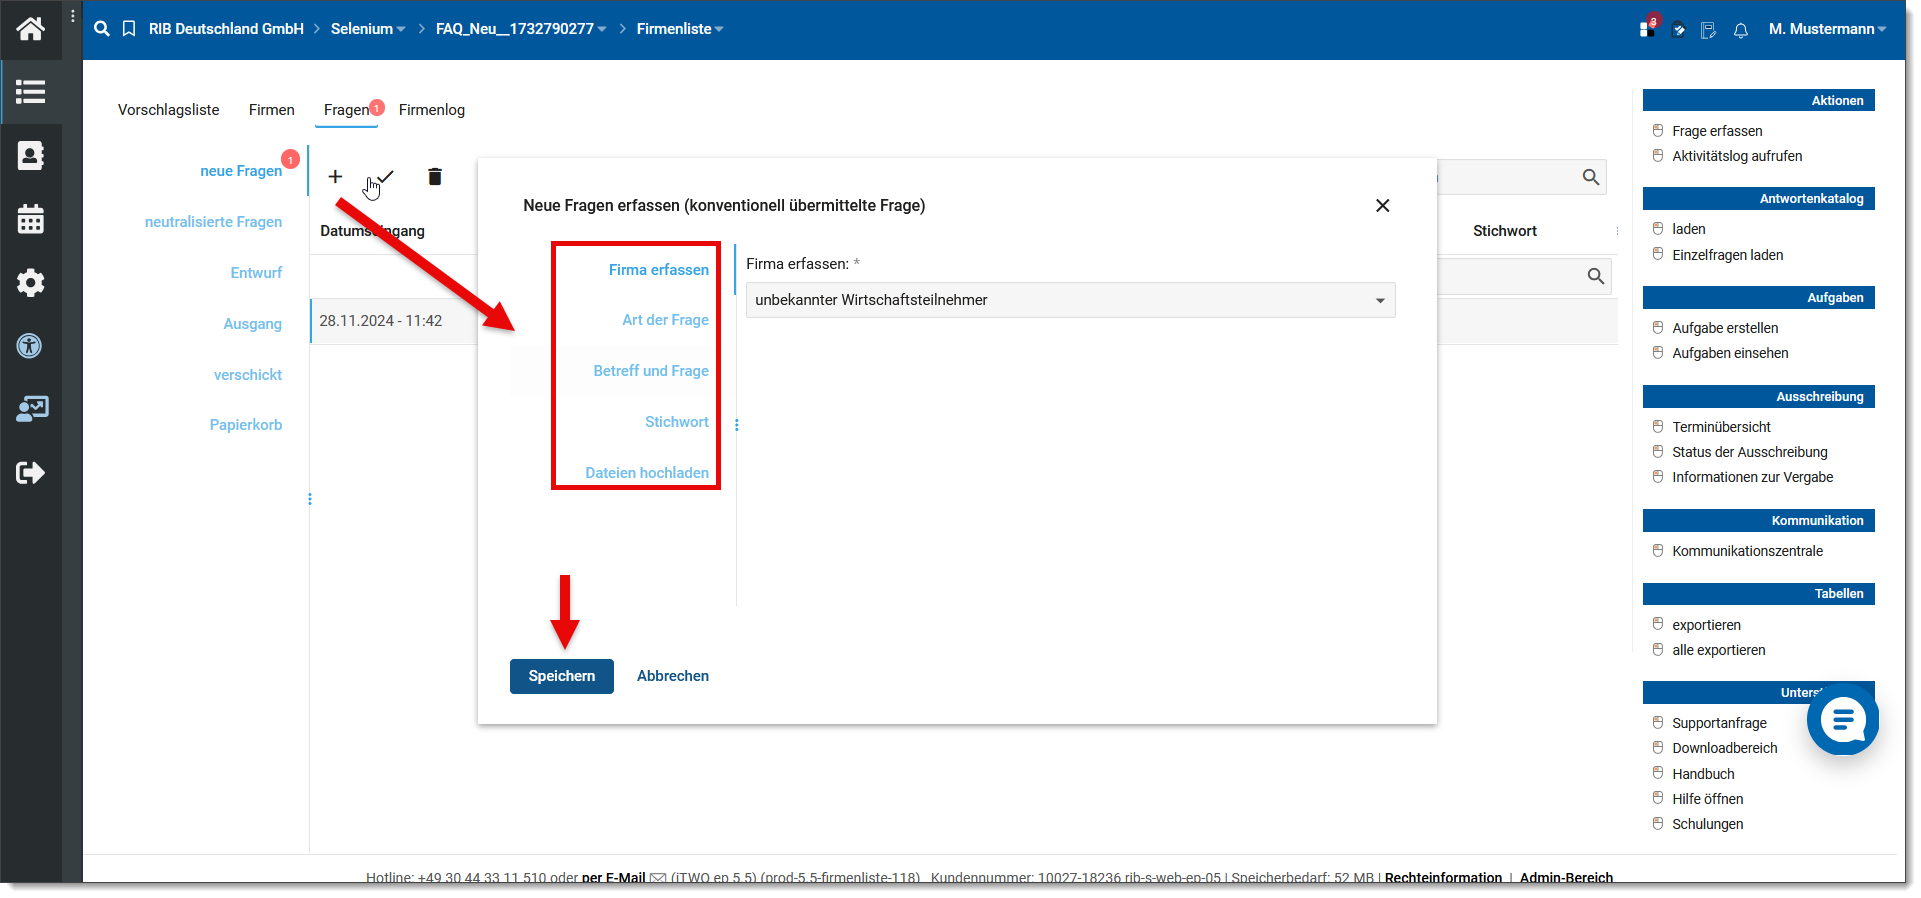
Task: Open the calendar icon in the left sidebar
Action: 31,219
